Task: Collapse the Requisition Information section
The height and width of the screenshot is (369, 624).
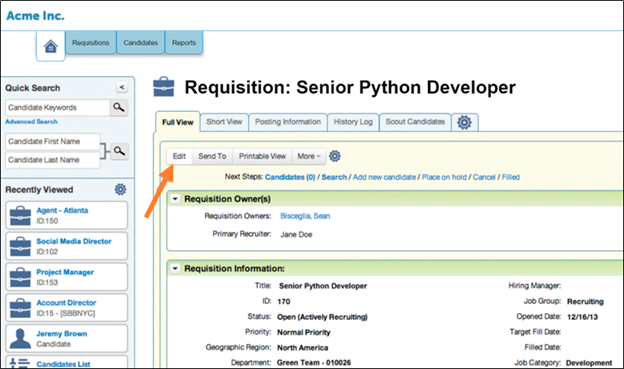Action: [x=175, y=268]
